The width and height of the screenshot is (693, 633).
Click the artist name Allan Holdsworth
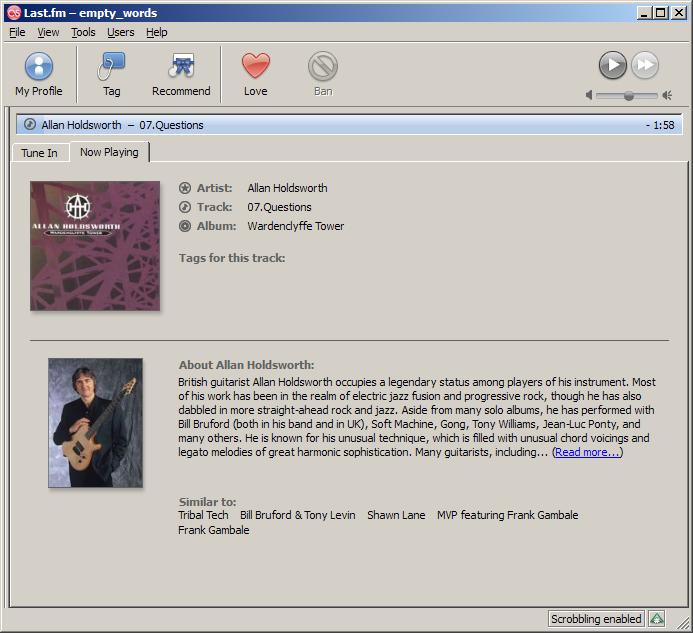pyautogui.click(x=287, y=188)
